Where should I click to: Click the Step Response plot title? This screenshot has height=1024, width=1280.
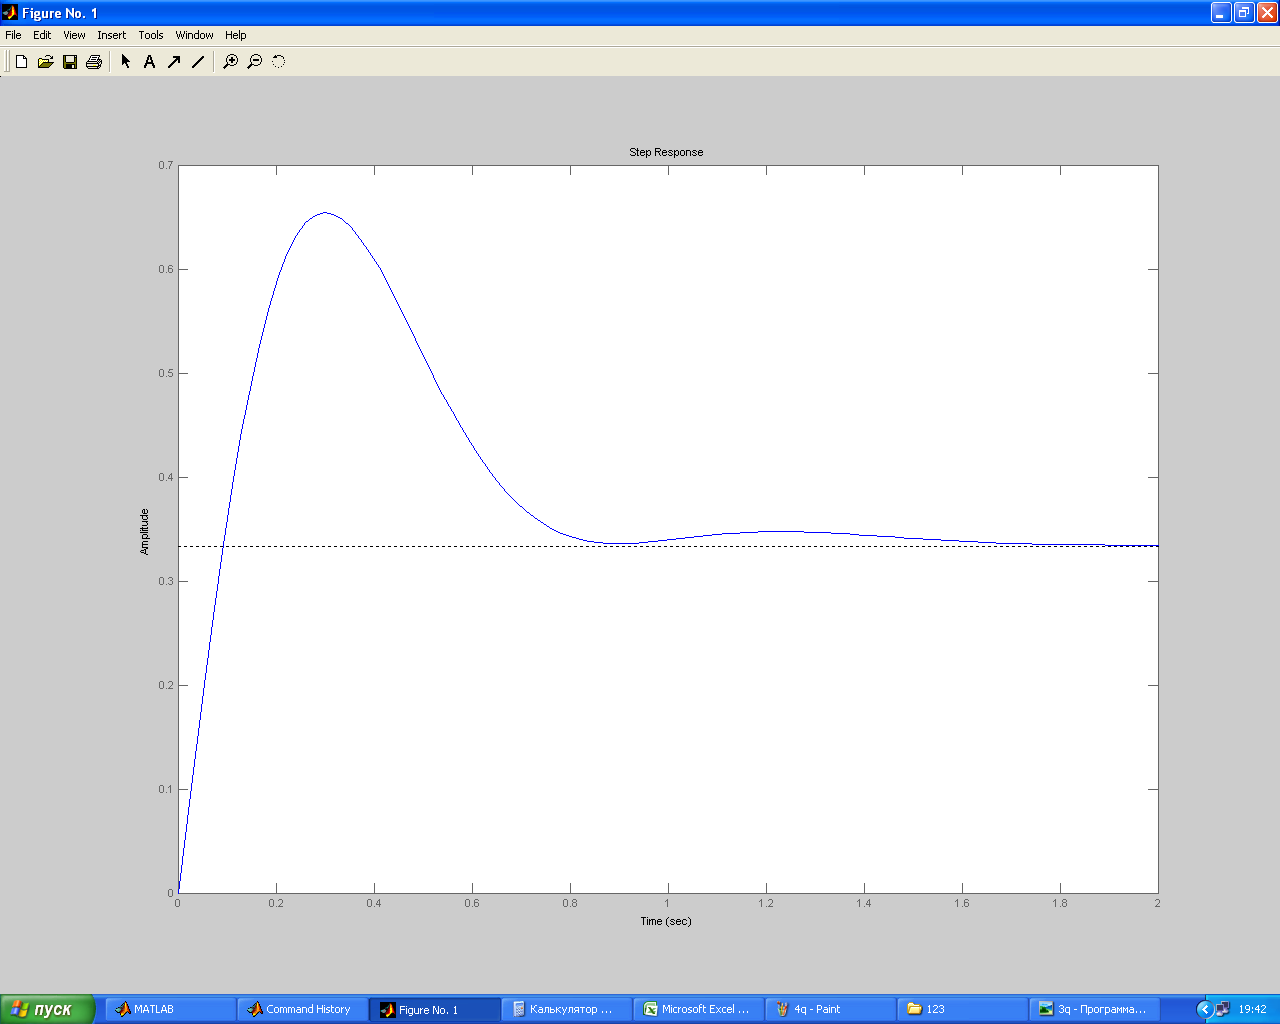point(666,152)
